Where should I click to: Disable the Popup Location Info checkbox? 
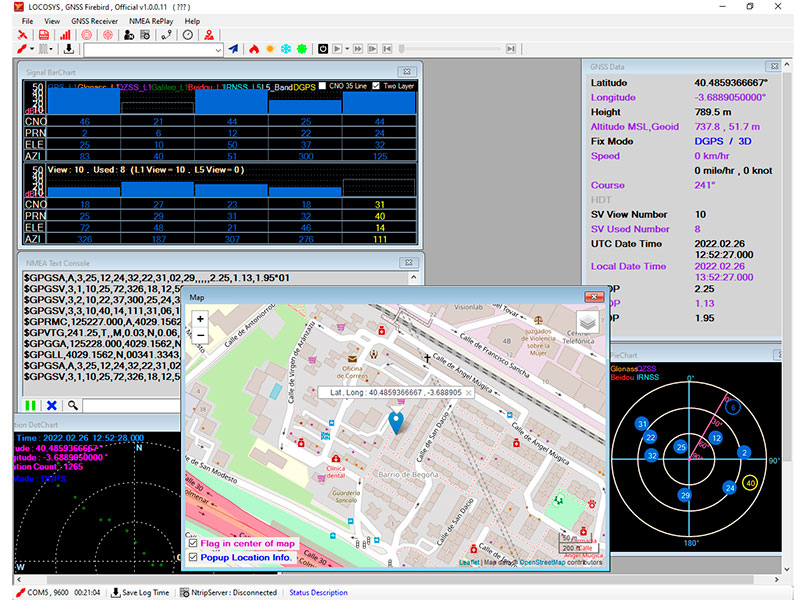pyautogui.click(x=191, y=556)
